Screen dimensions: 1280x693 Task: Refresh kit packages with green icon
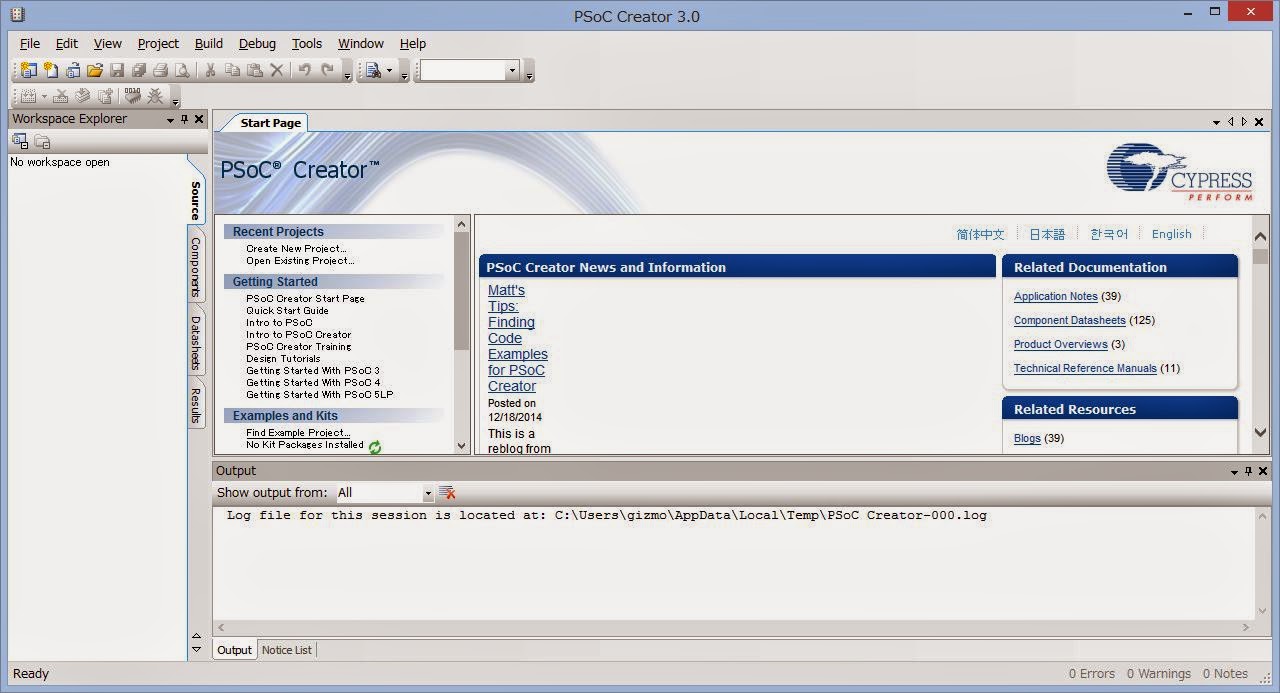pyautogui.click(x=375, y=447)
